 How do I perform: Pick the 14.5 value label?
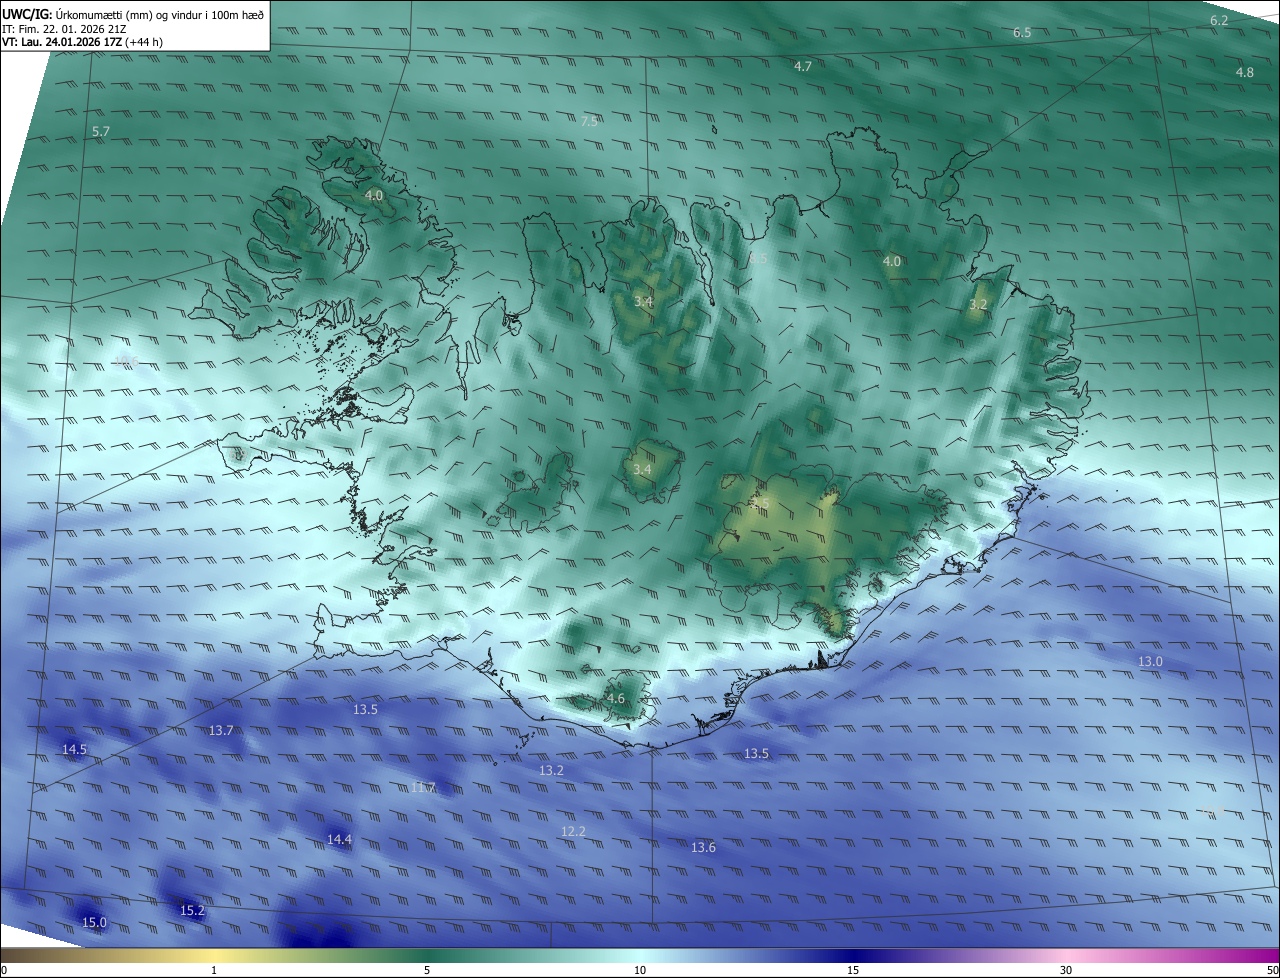click(74, 749)
